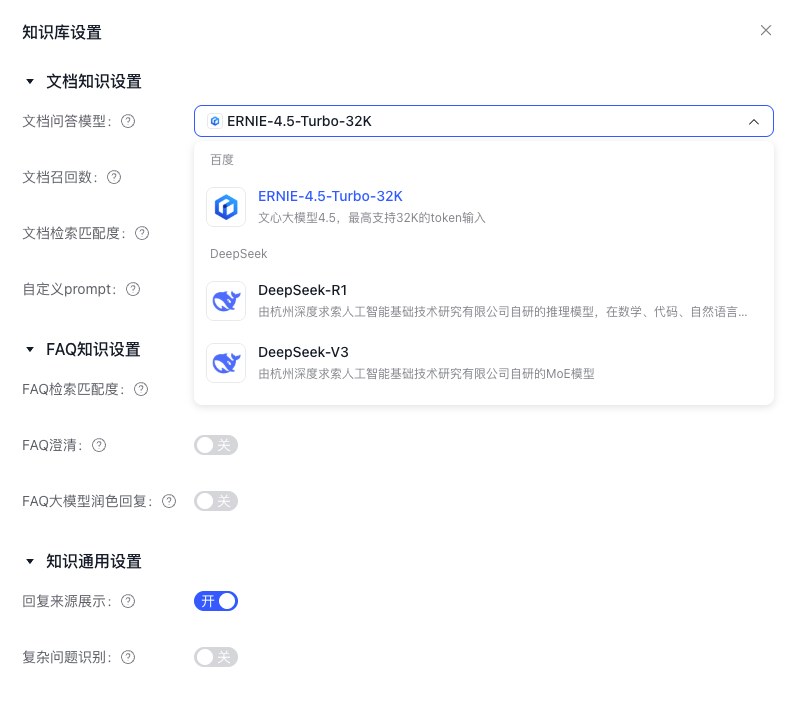Screen dimensions: 790x702
Task: Show help for 回复来源展示
Action: click(x=128, y=601)
